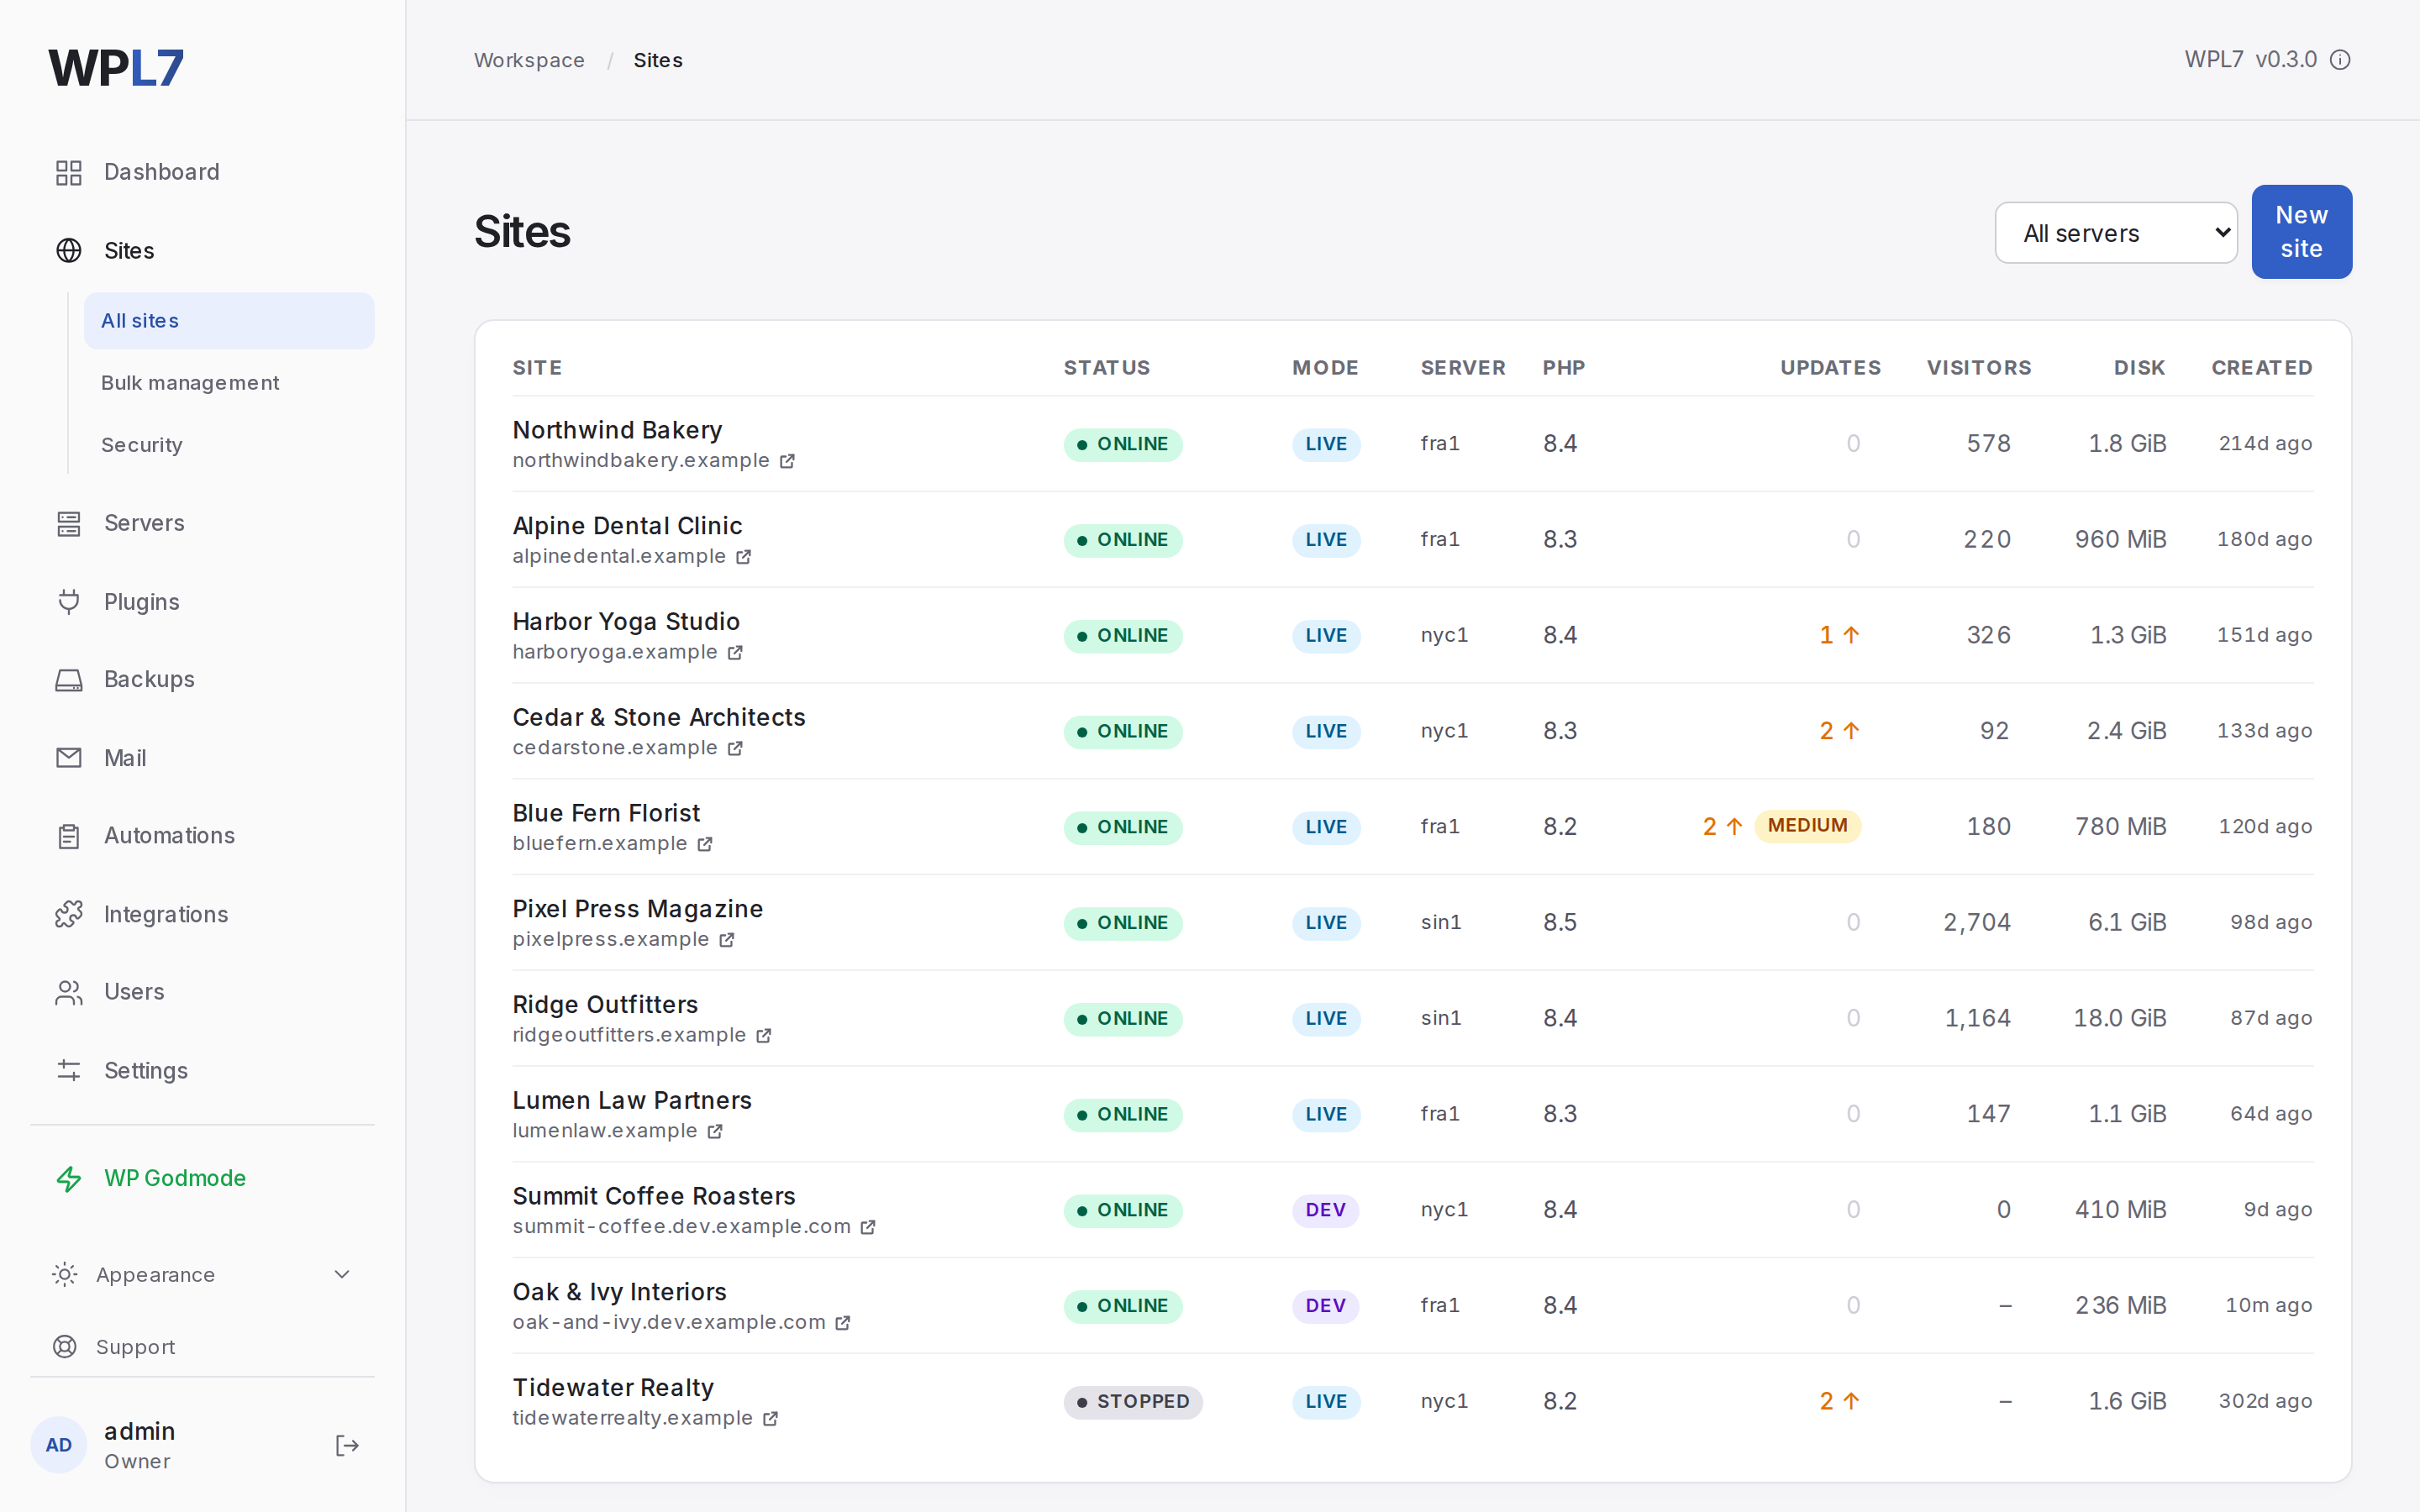Expand the Appearance chevron
This screenshot has width=2420, height=1512.
(342, 1274)
